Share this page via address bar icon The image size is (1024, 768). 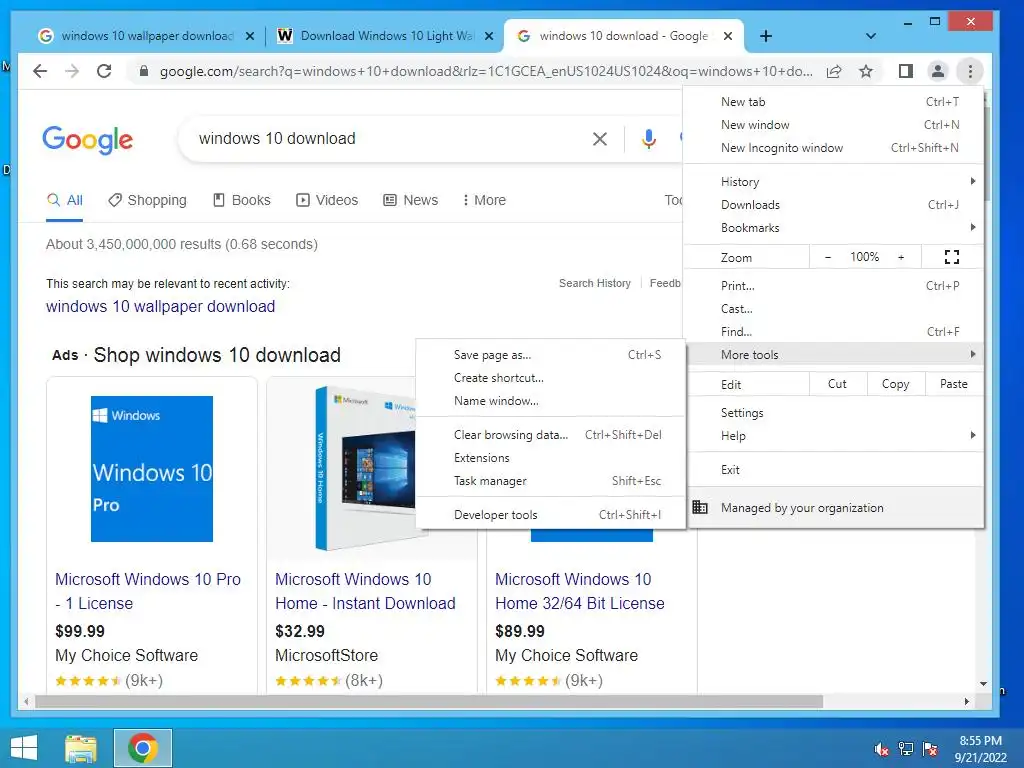pos(834,71)
